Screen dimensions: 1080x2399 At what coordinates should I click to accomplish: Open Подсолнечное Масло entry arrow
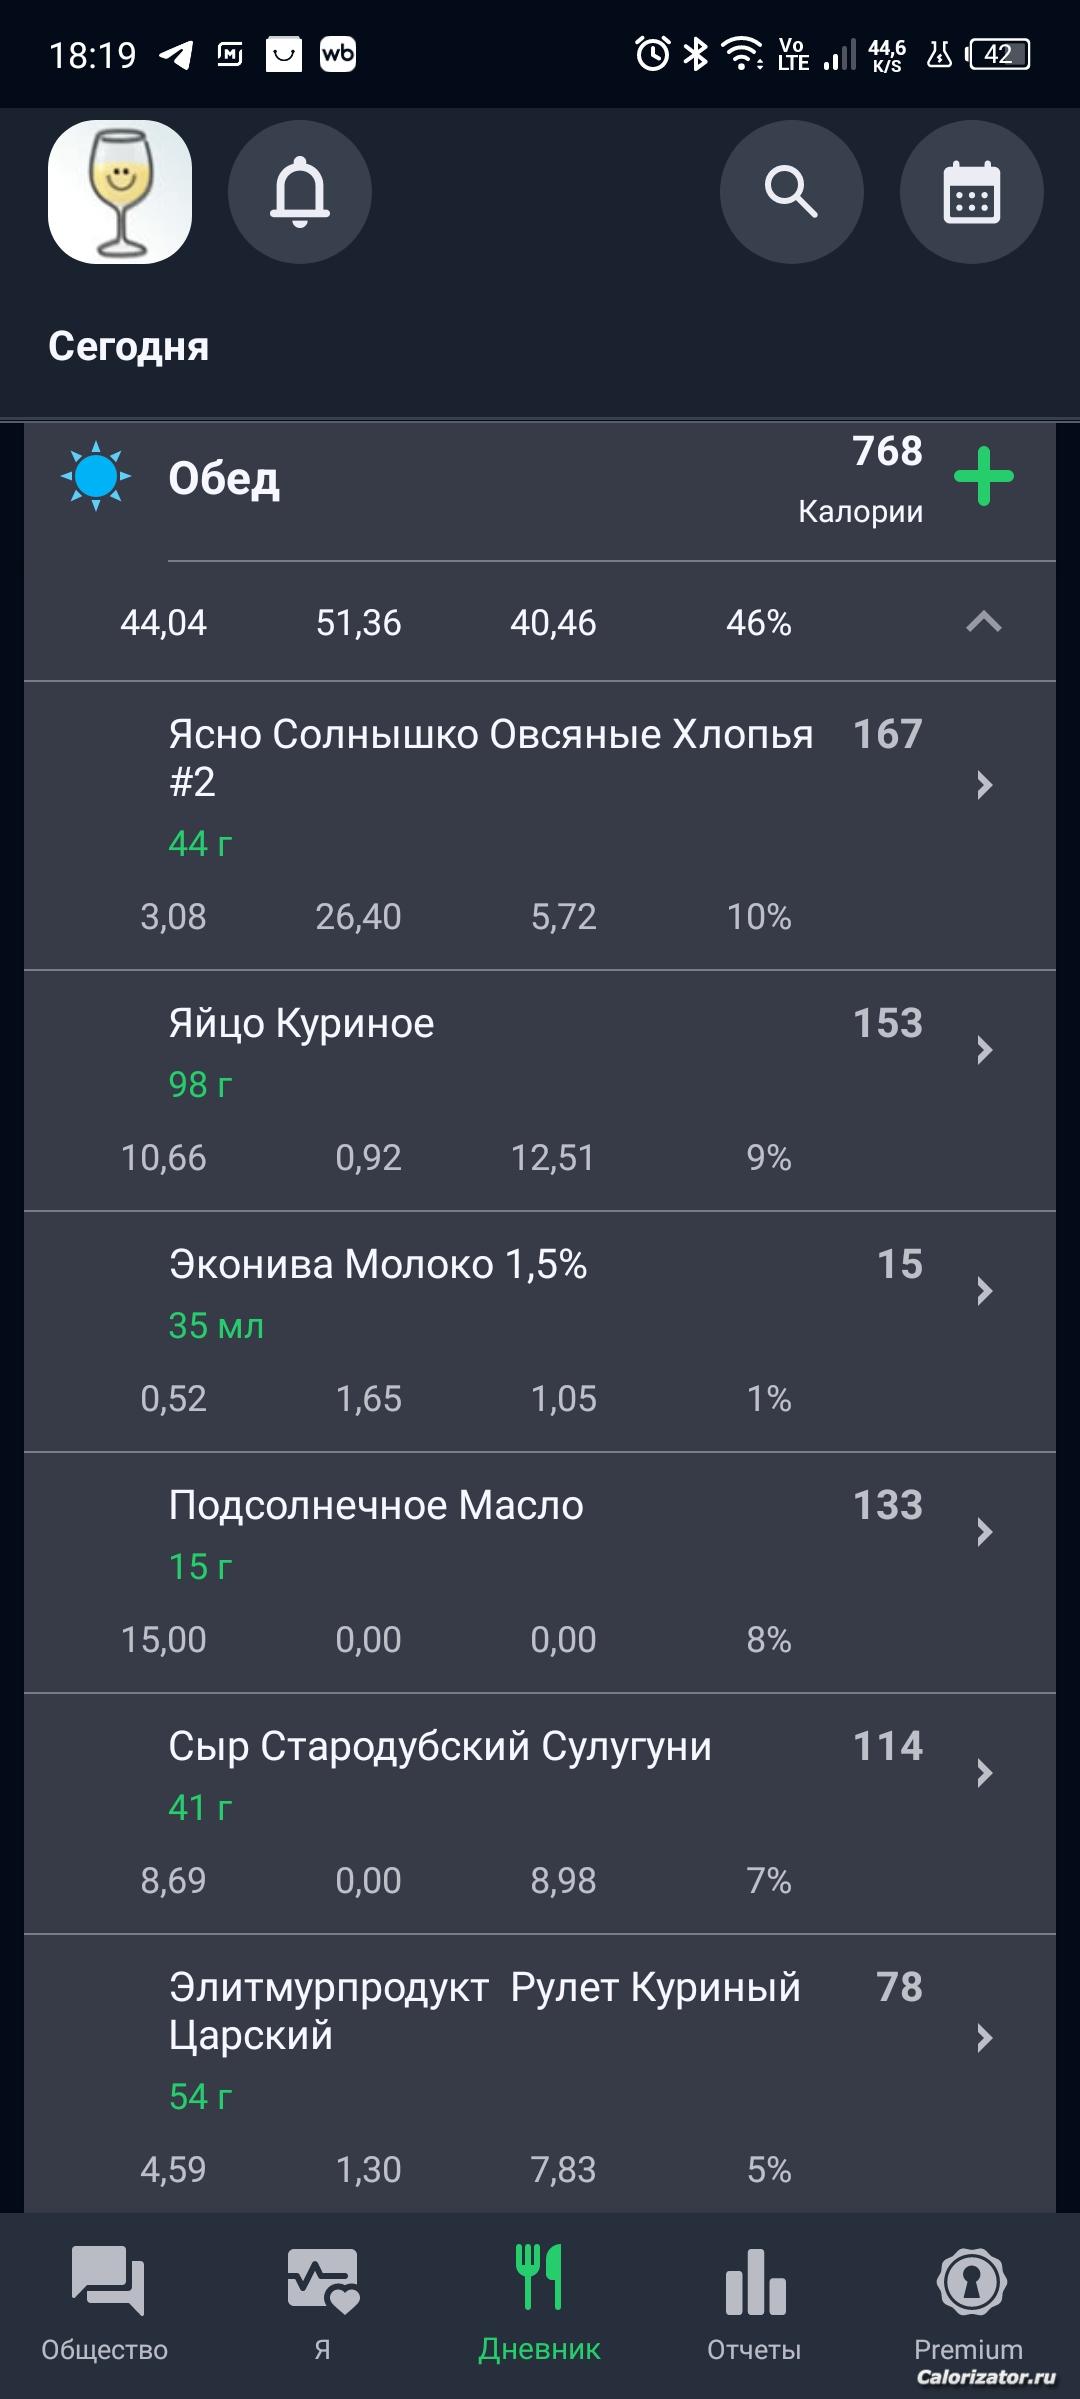983,1532
